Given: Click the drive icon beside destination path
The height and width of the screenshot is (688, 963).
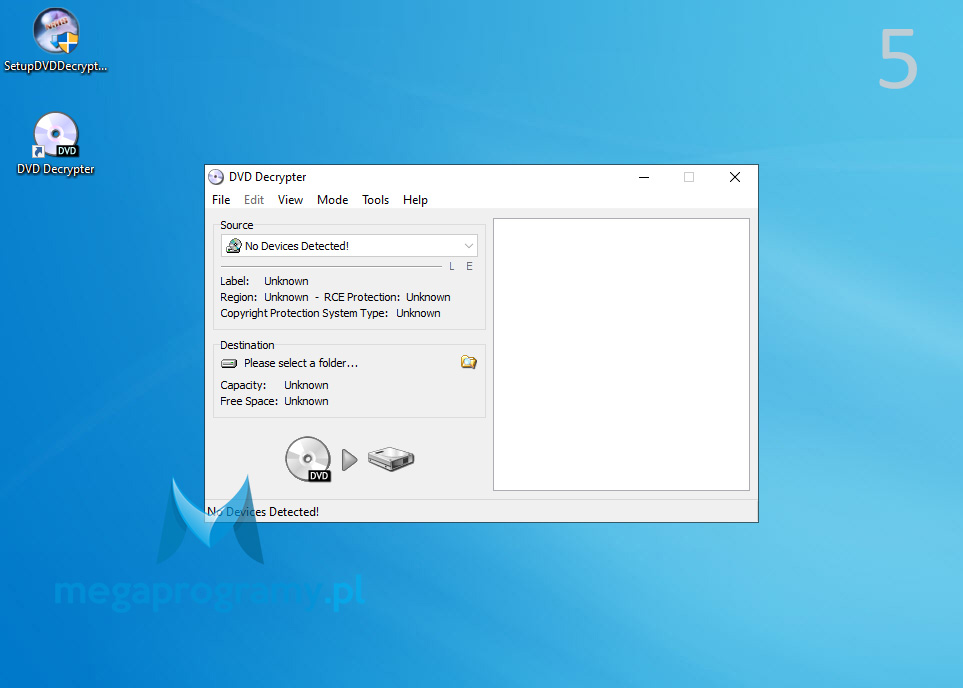Looking at the screenshot, I should [229, 364].
